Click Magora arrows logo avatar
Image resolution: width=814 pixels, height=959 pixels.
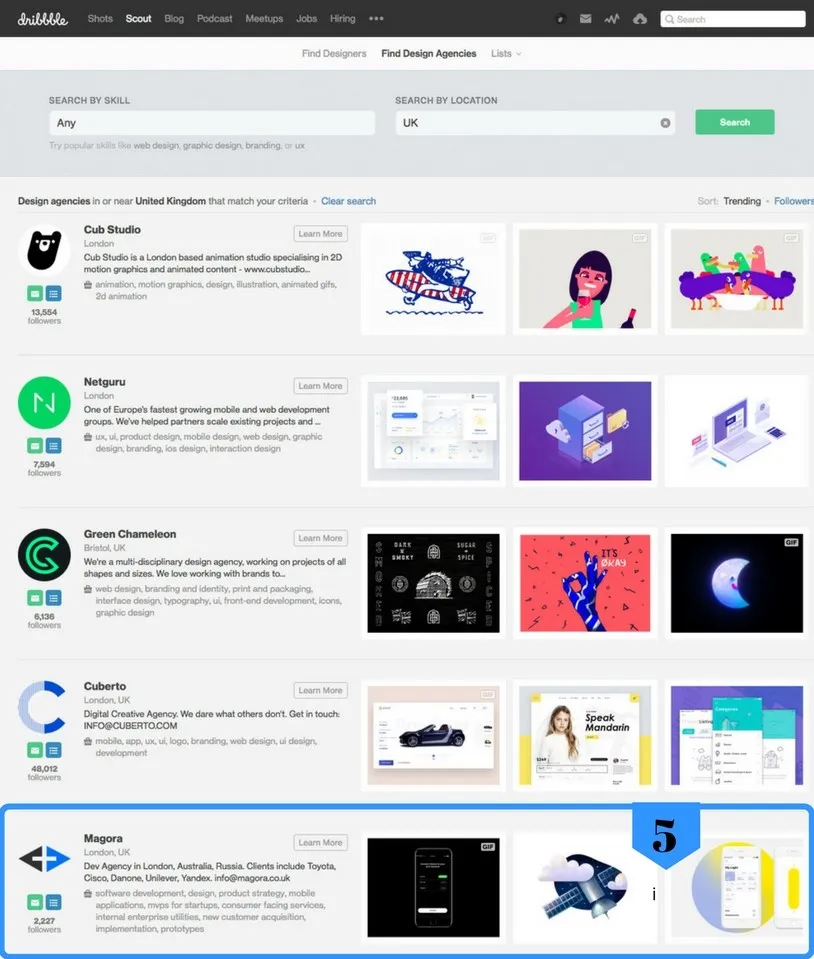coord(44,859)
